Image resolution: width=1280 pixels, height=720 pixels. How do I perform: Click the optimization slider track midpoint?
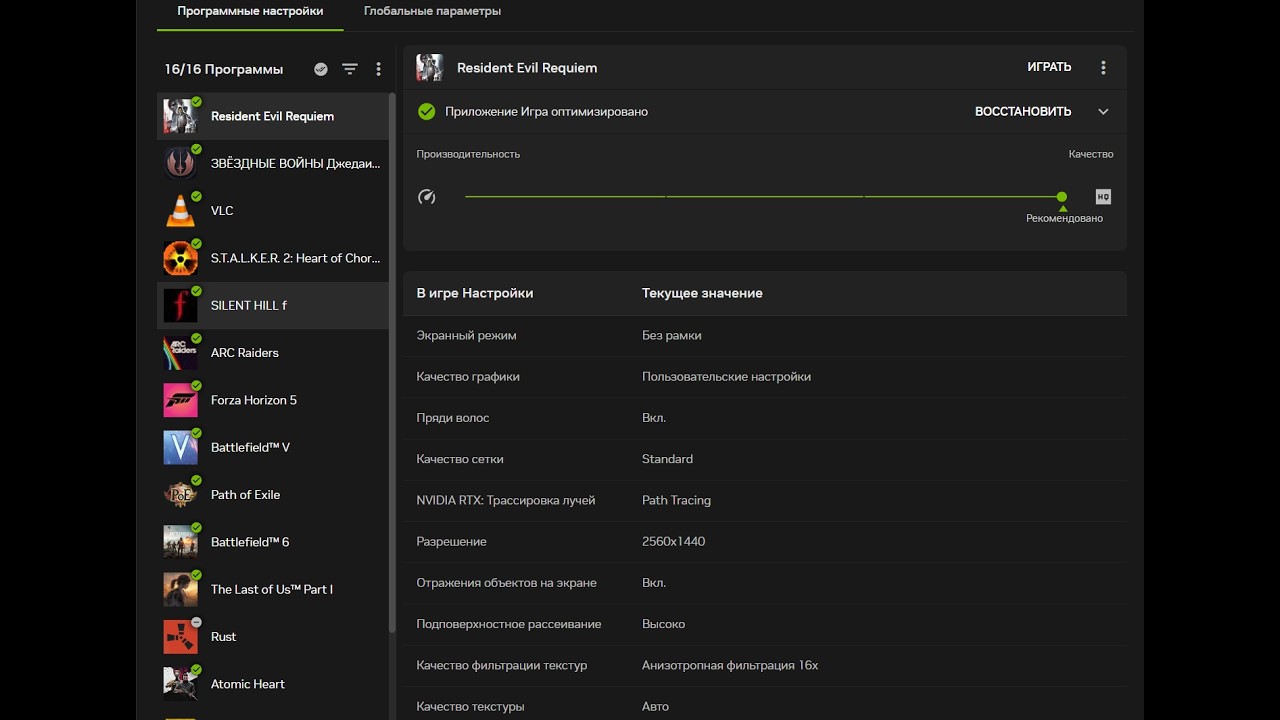pyautogui.click(x=764, y=197)
